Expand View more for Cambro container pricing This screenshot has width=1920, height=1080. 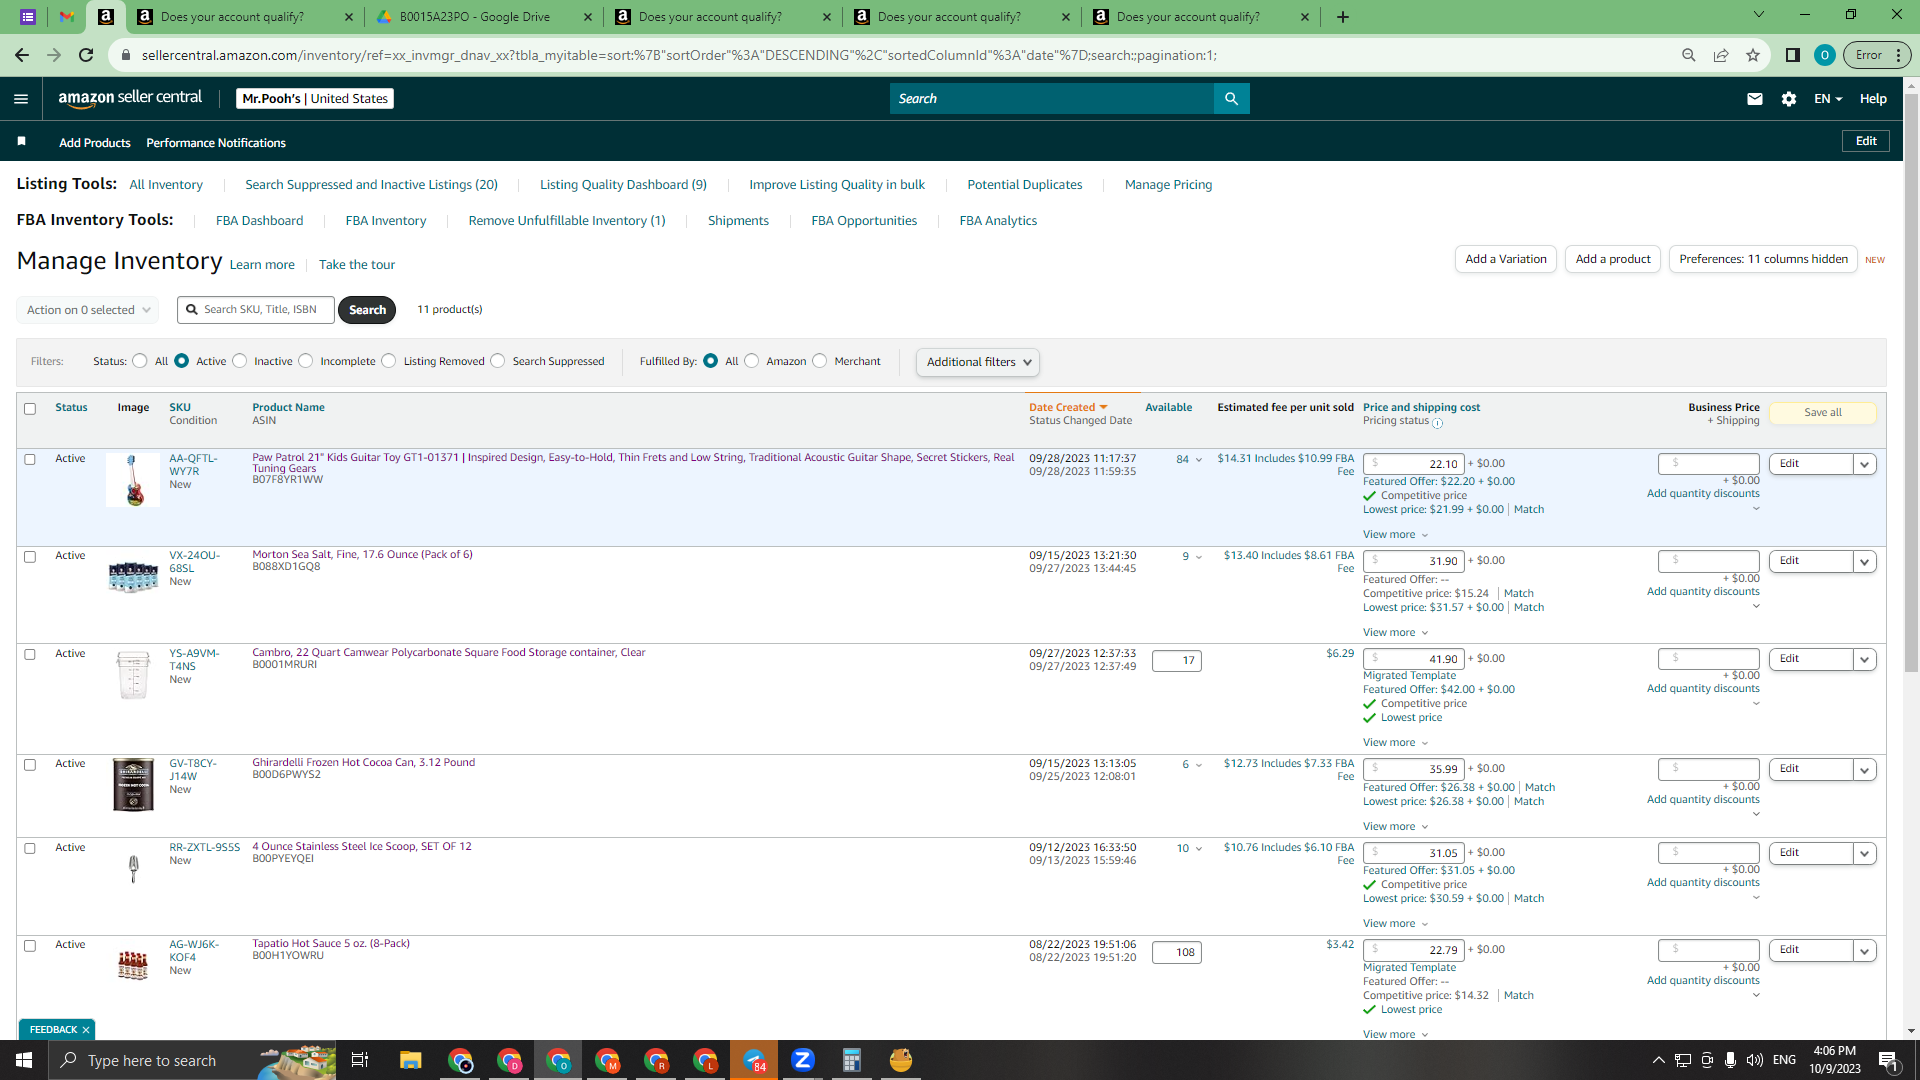(1395, 743)
